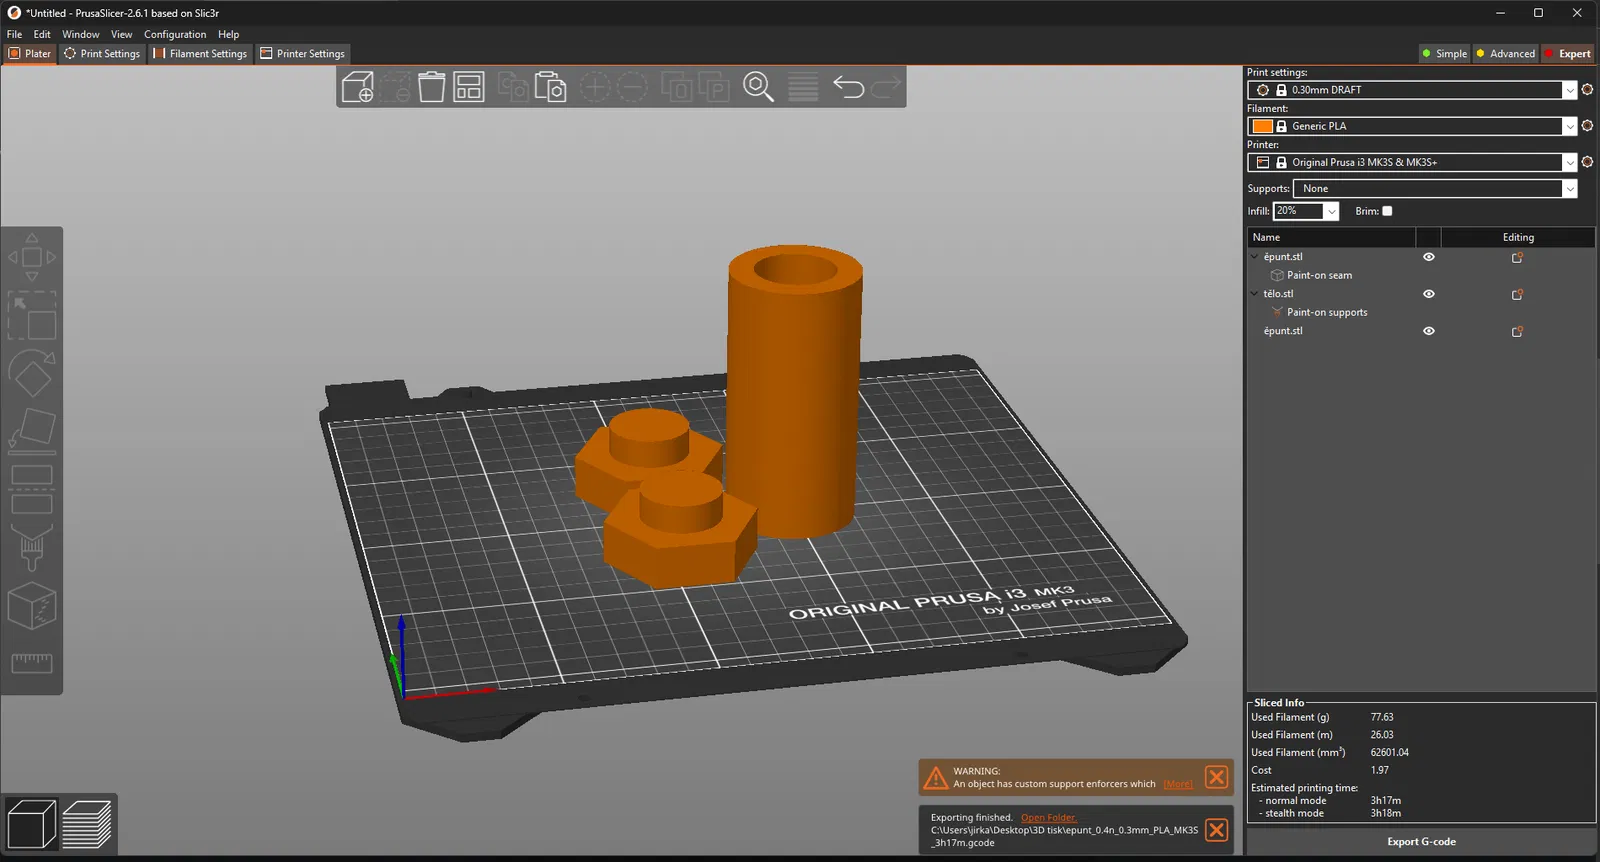
Task: Switch to the 3D editor view cube
Action: (x=32, y=824)
